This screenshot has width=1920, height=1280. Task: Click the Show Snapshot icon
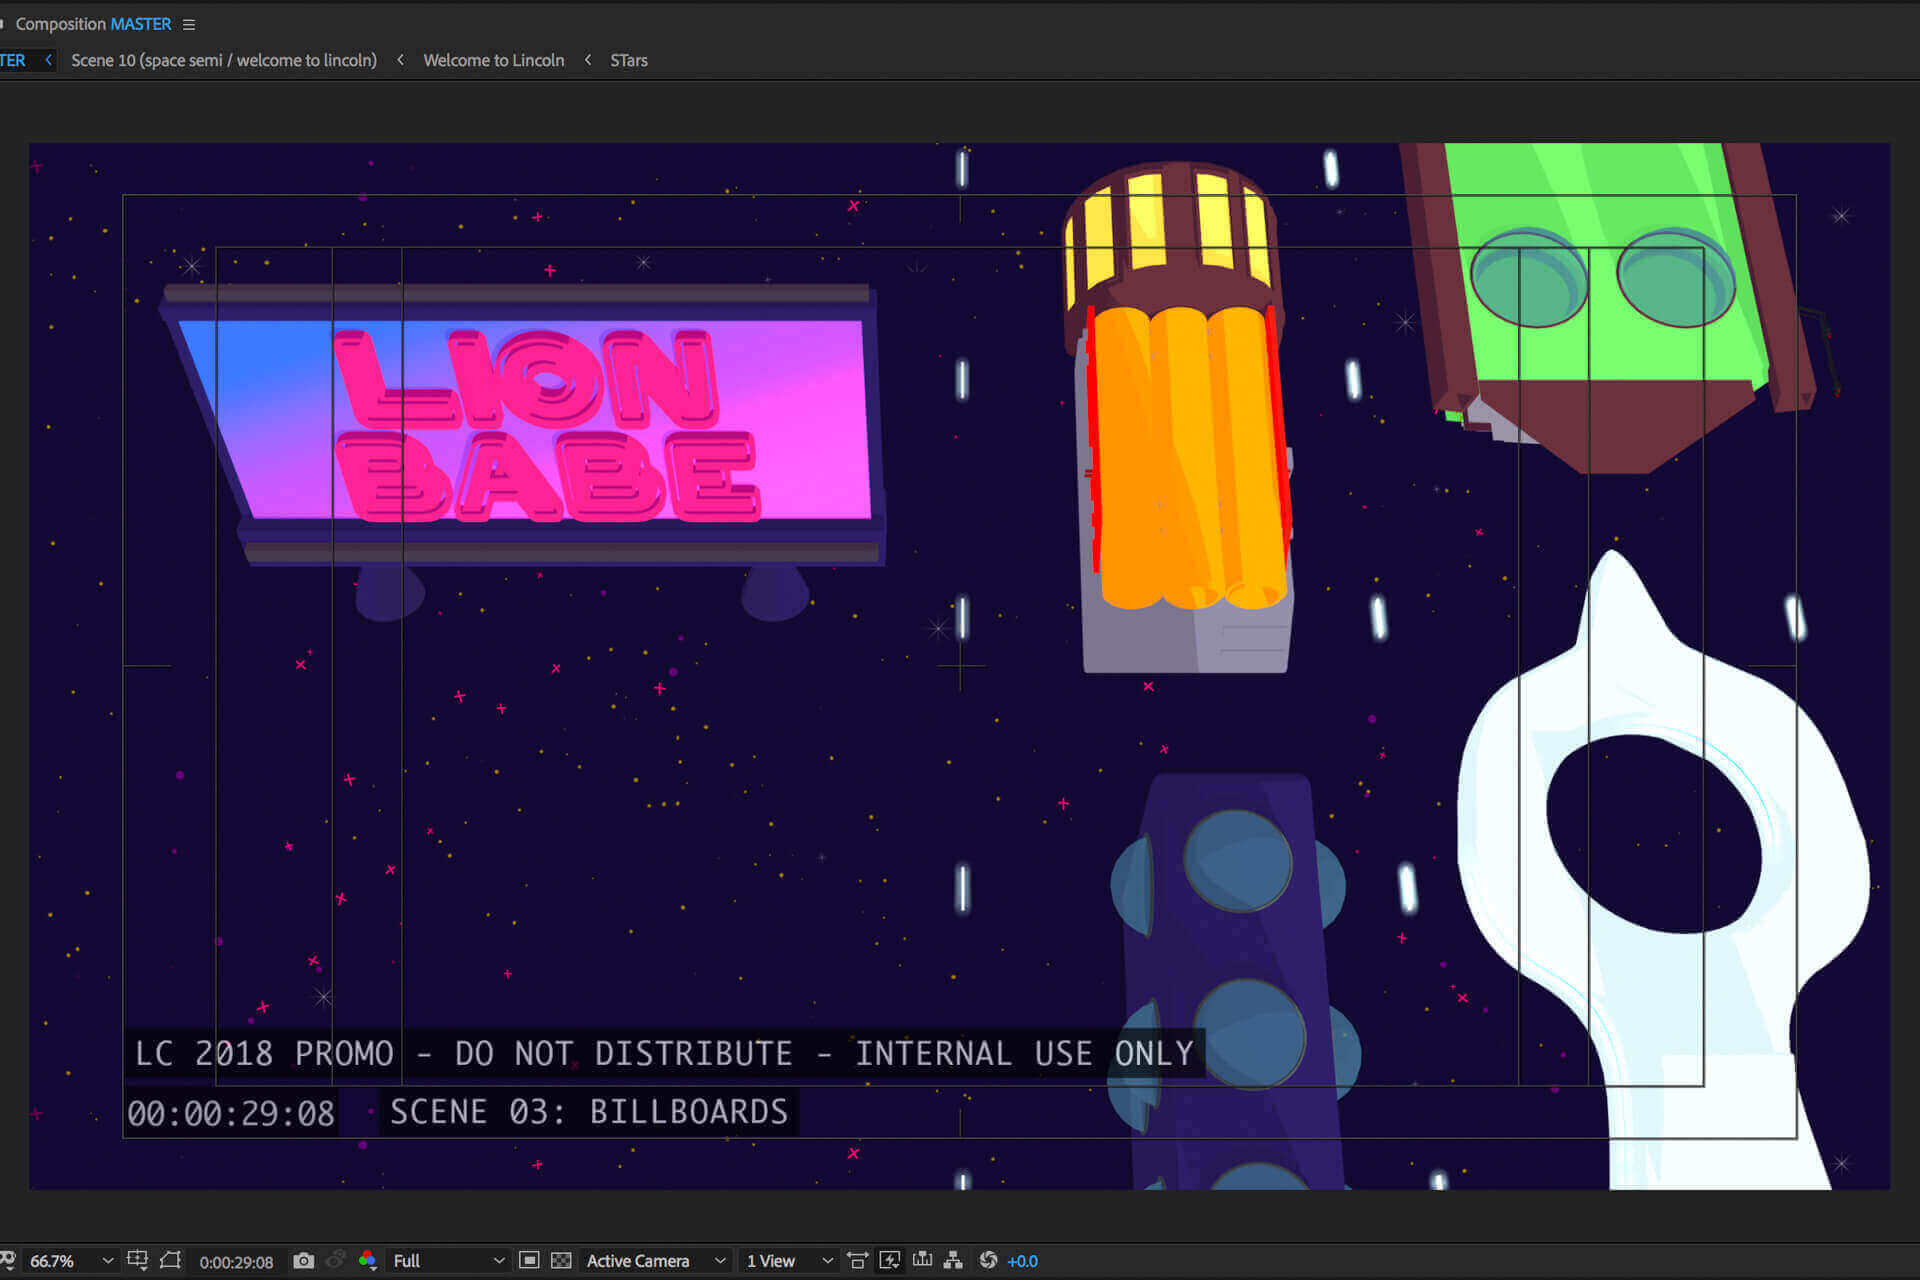coord(336,1260)
